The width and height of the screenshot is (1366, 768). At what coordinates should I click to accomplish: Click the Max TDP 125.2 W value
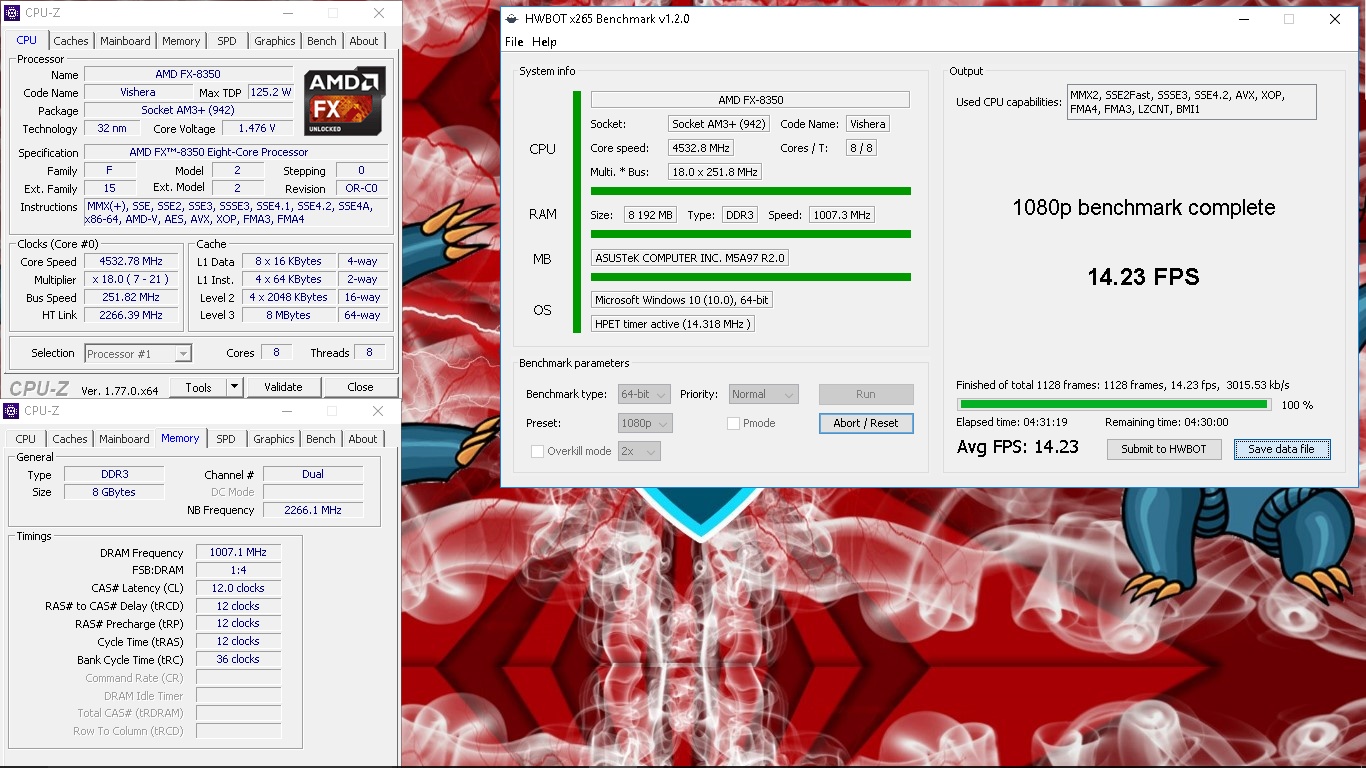tap(270, 93)
